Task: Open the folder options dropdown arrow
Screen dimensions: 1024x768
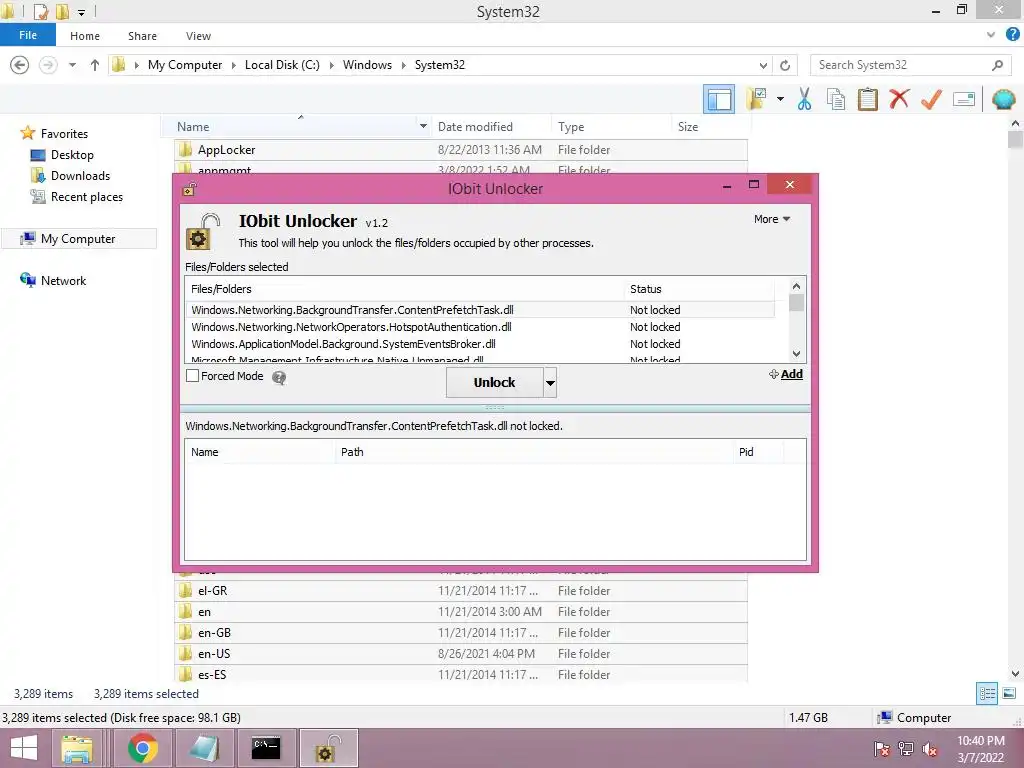Action: coord(780,99)
